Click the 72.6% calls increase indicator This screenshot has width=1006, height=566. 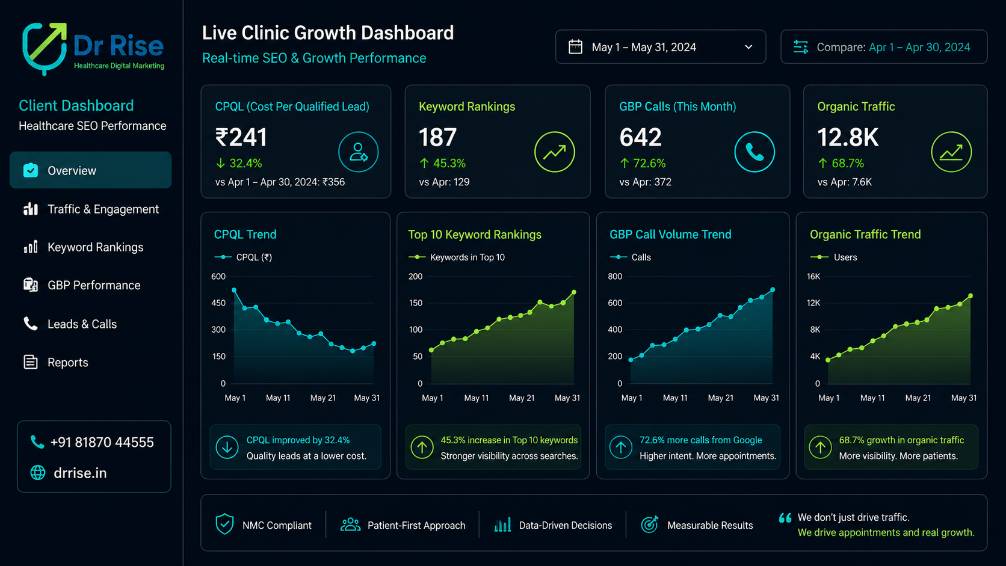[x=642, y=163]
